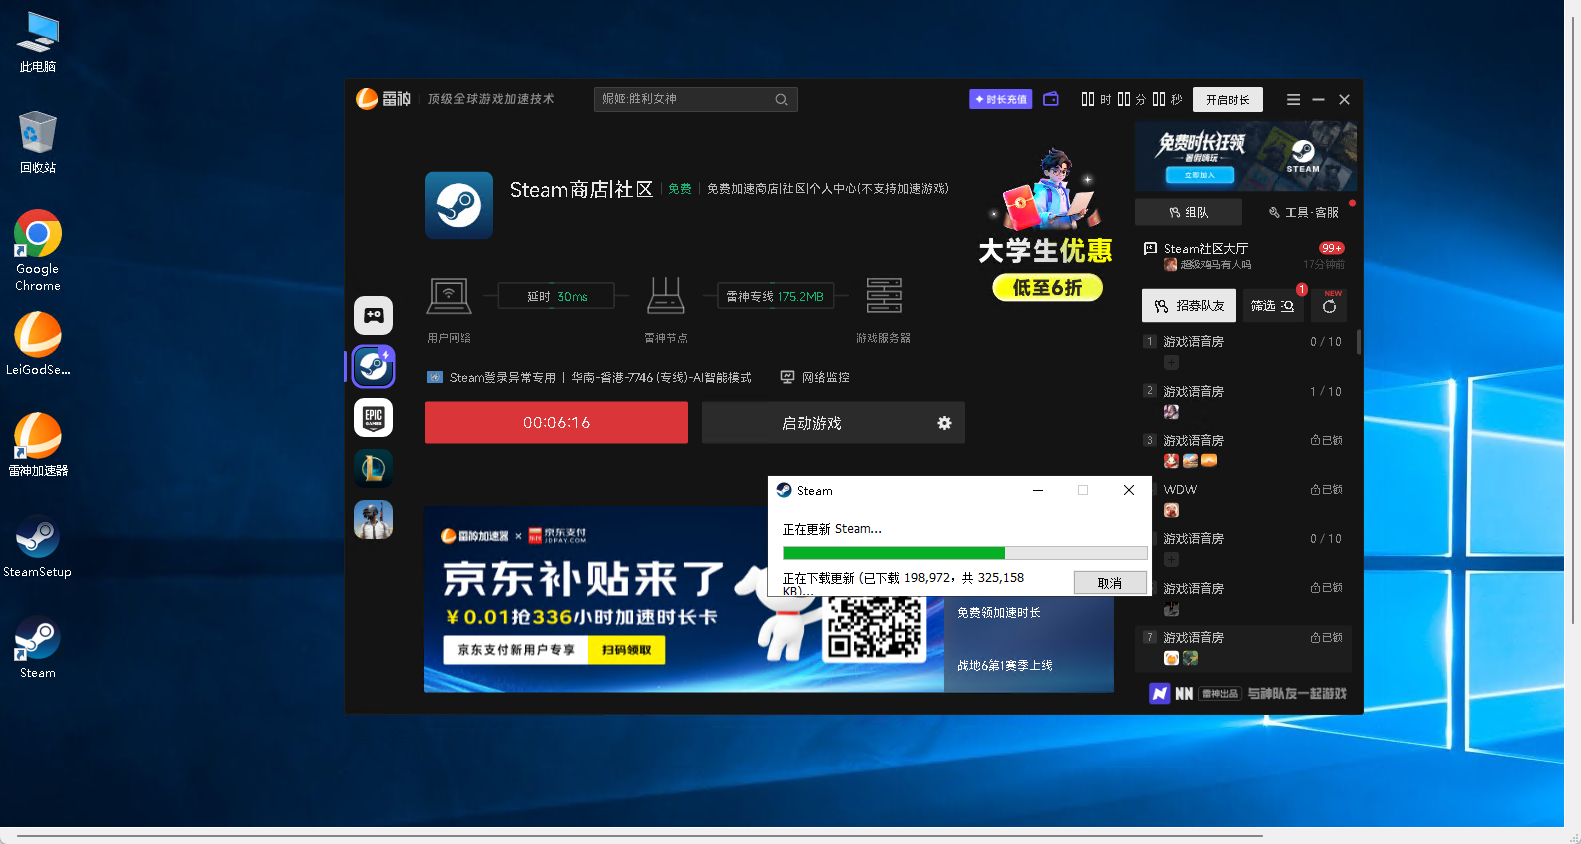Open the network monitor (网络监控)
This screenshot has height=844, width=1581.
(815, 377)
